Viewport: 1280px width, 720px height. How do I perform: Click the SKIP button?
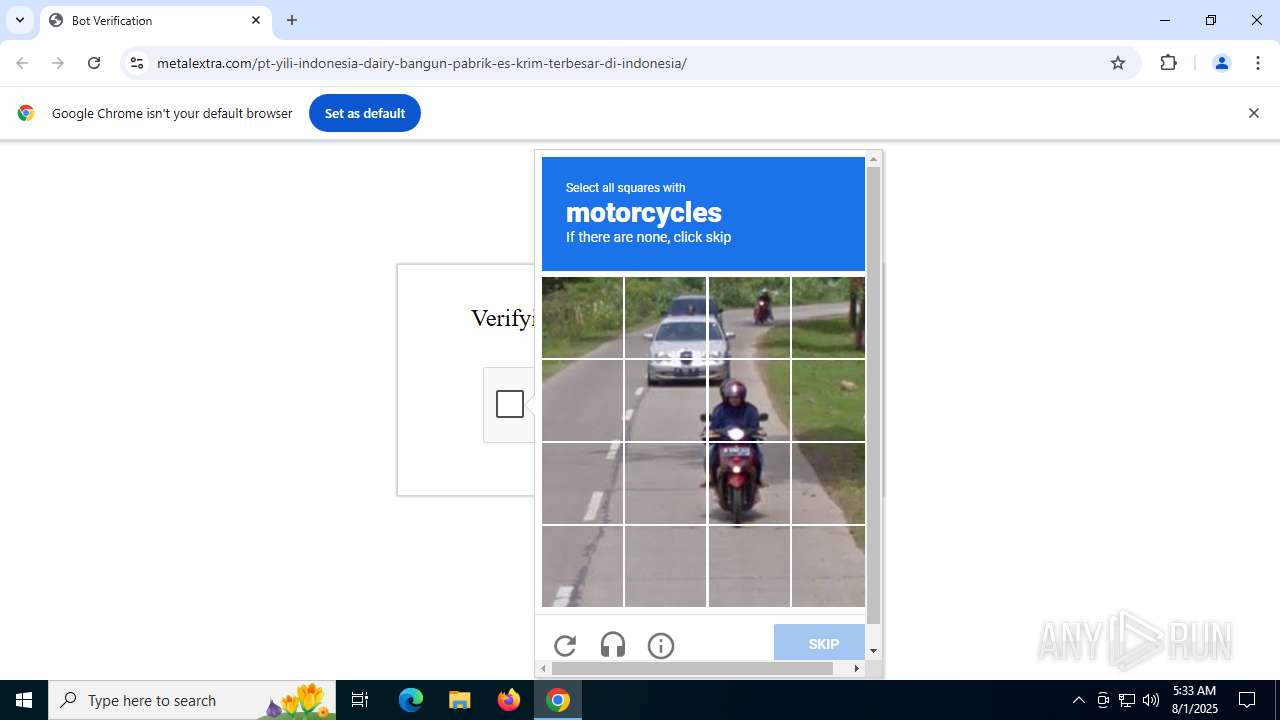[x=819, y=643]
